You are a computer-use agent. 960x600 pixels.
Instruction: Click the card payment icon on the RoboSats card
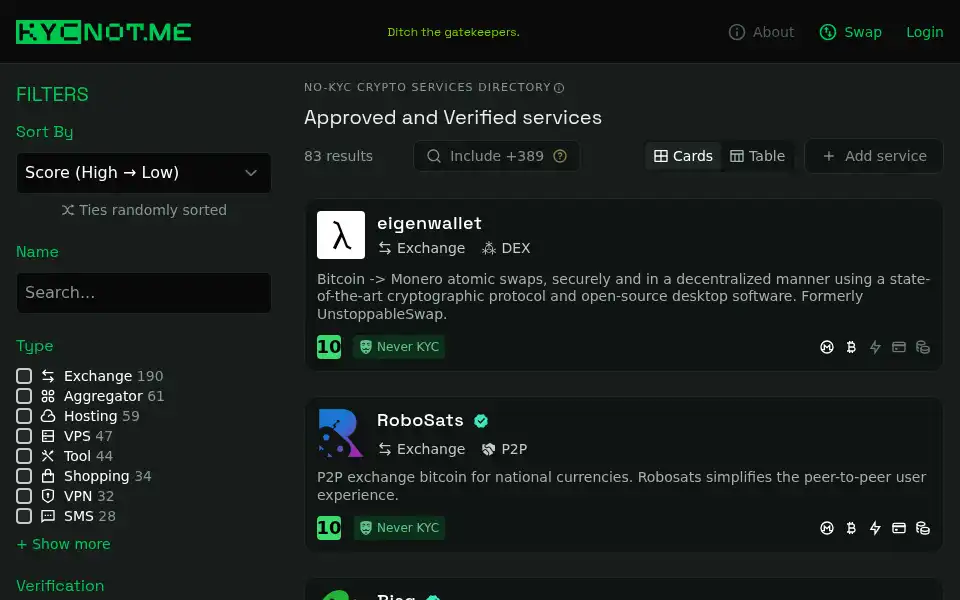[x=899, y=528]
